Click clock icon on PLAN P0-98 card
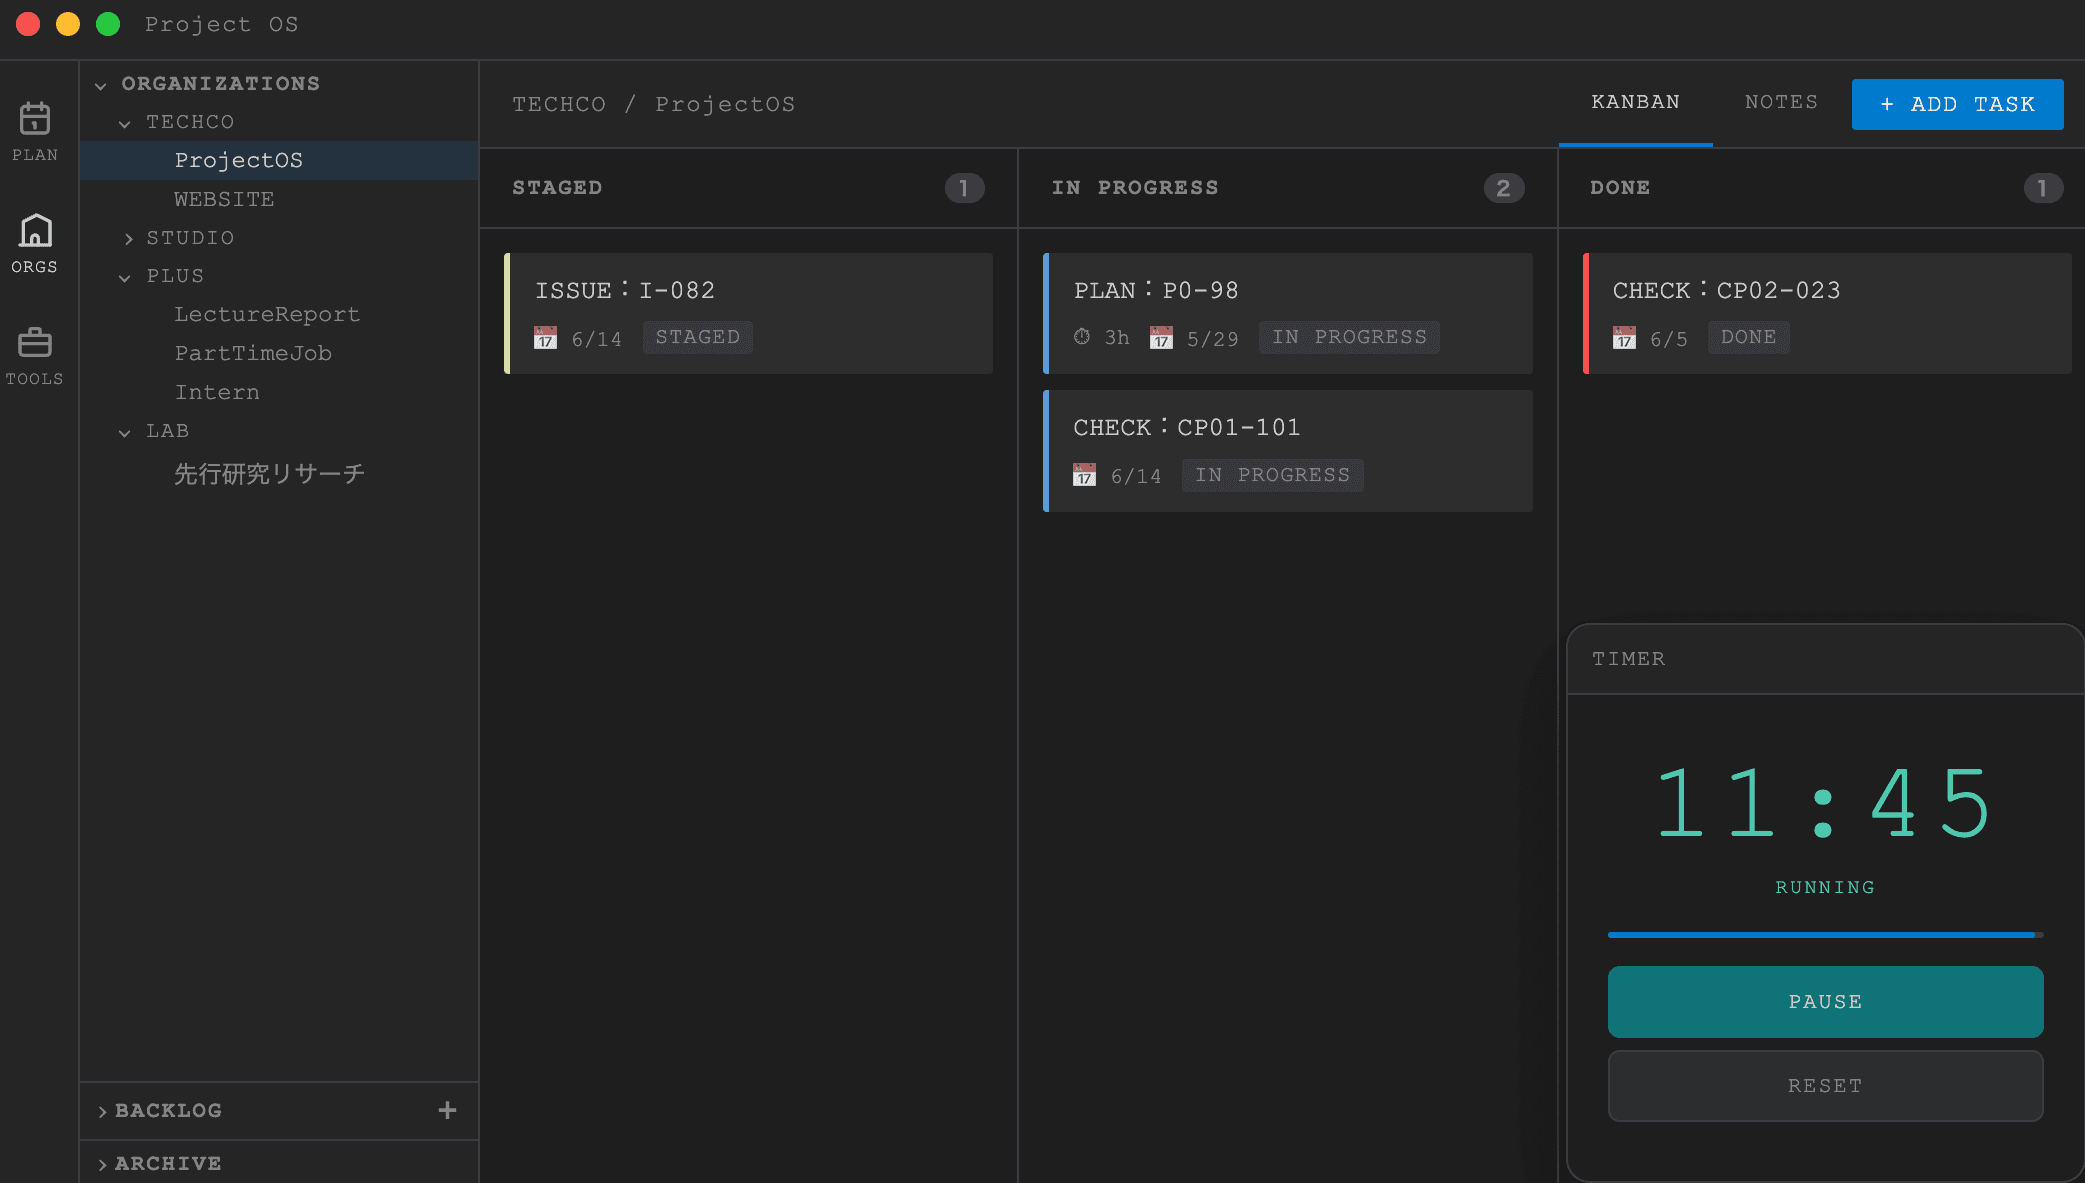 1082,337
